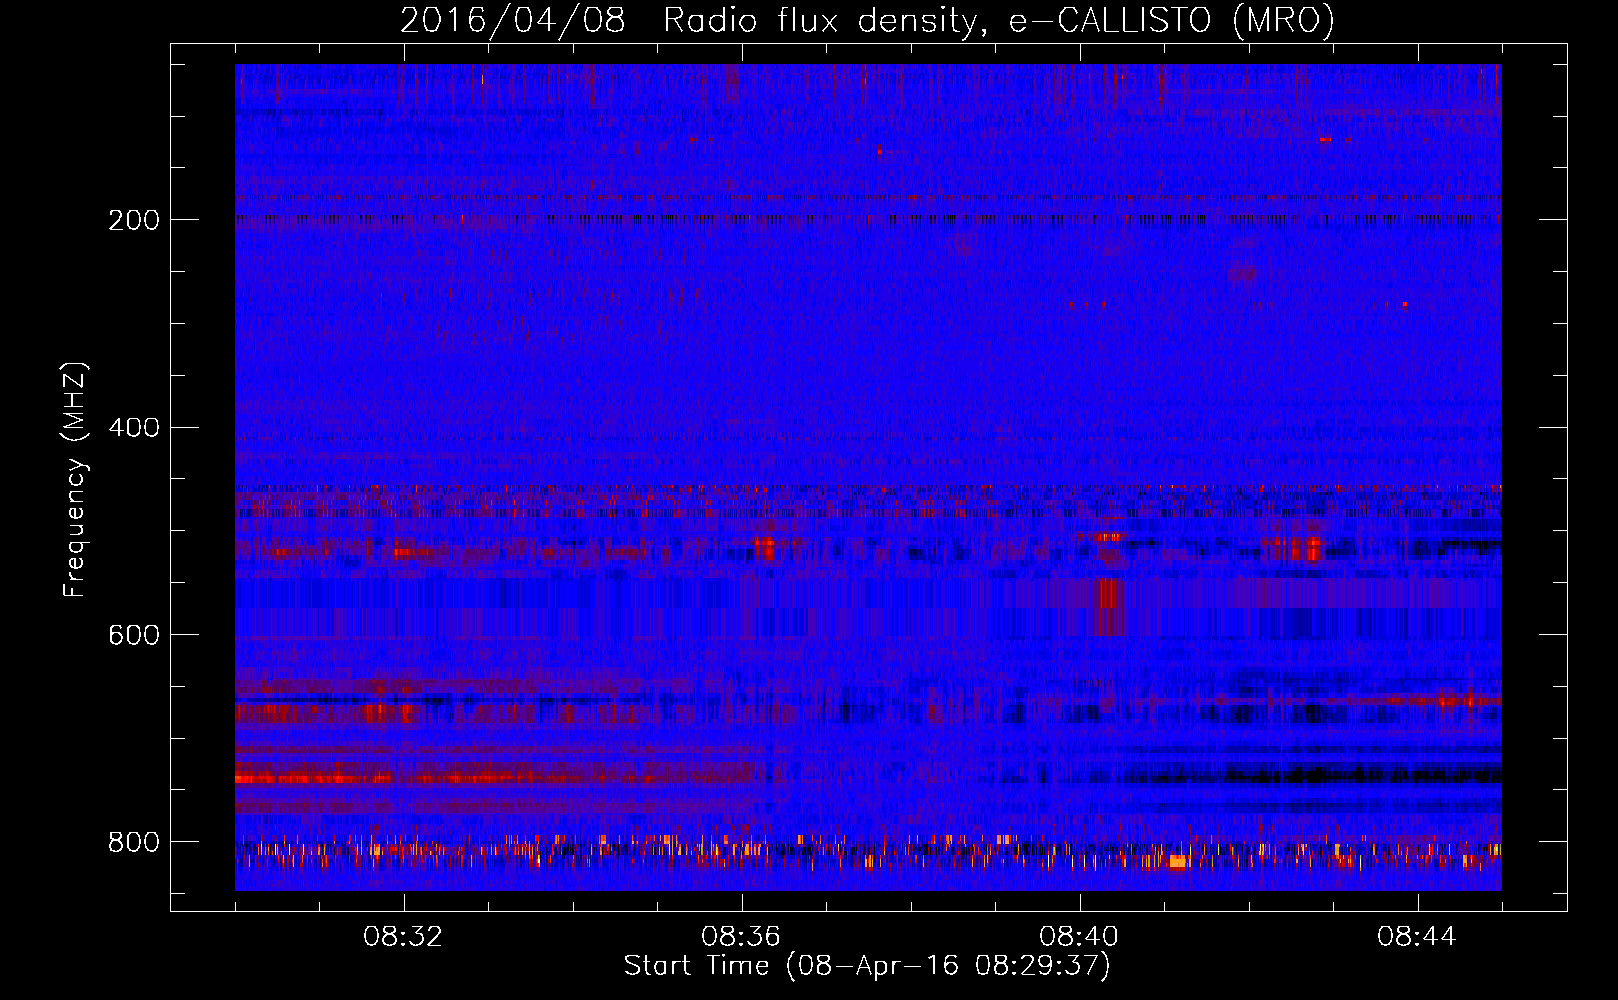The height and width of the screenshot is (1000, 1618).
Task: Click the 400 frequency tick label
Action: 133,428
